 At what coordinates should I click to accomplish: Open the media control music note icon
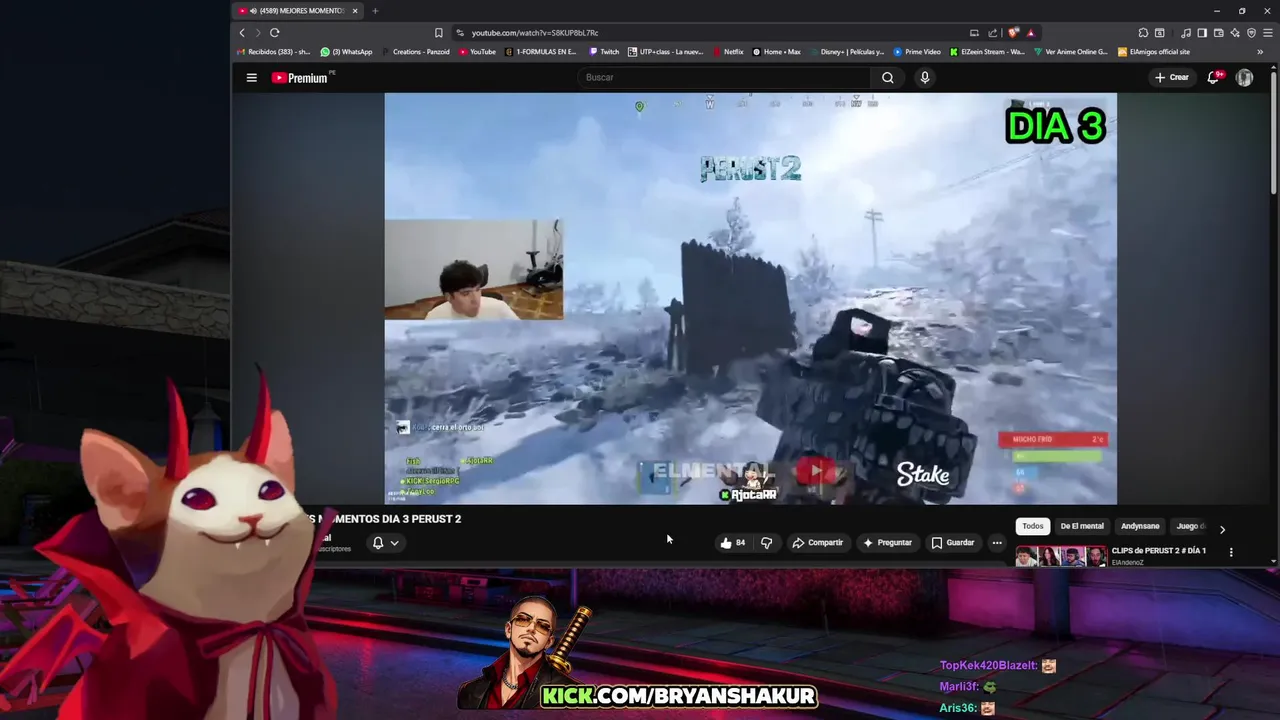(x=1186, y=33)
